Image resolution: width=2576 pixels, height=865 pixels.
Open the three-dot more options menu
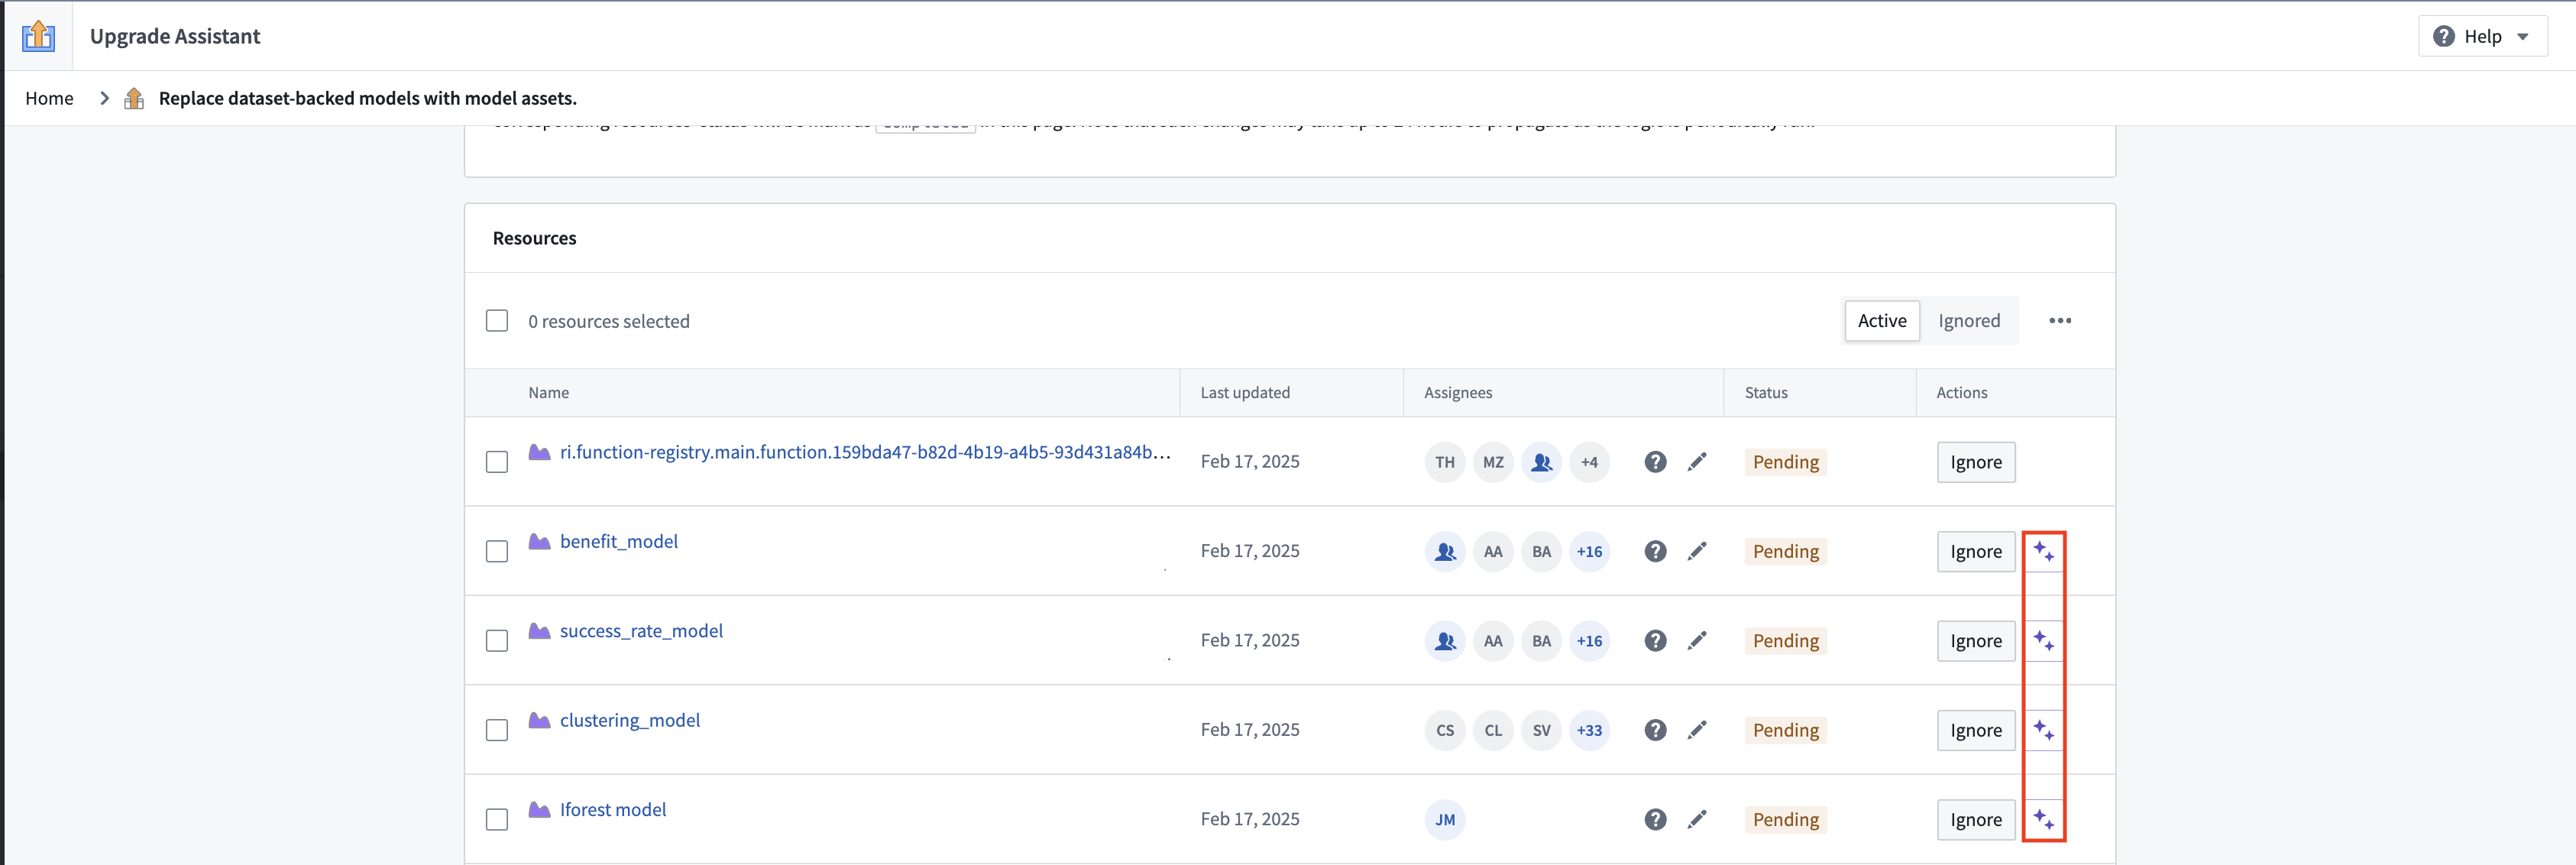coord(2060,321)
